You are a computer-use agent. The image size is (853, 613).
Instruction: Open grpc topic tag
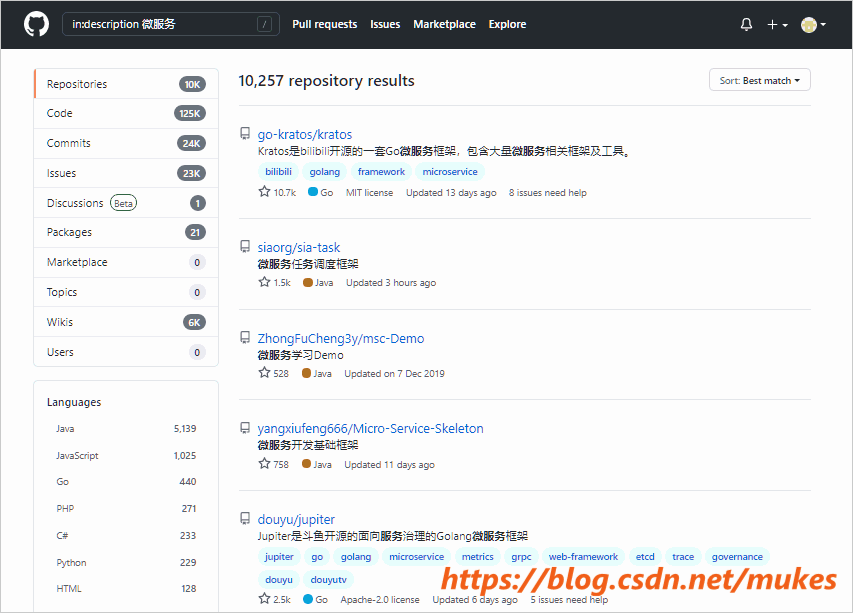click(x=521, y=556)
